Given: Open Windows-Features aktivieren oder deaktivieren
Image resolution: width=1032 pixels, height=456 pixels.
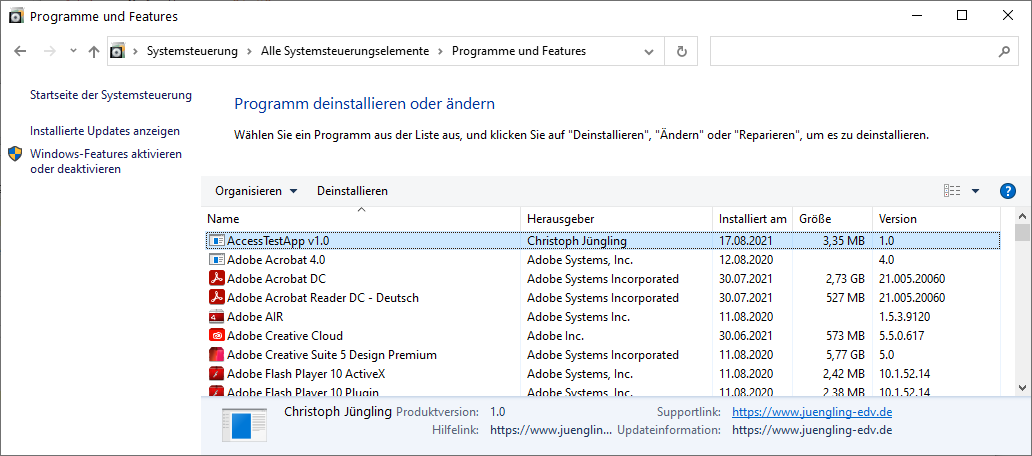Looking at the screenshot, I should [x=106, y=161].
